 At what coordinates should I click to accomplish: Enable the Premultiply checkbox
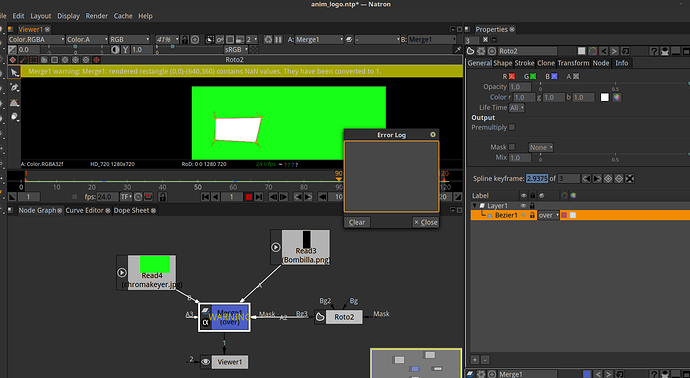click(x=512, y=127)
